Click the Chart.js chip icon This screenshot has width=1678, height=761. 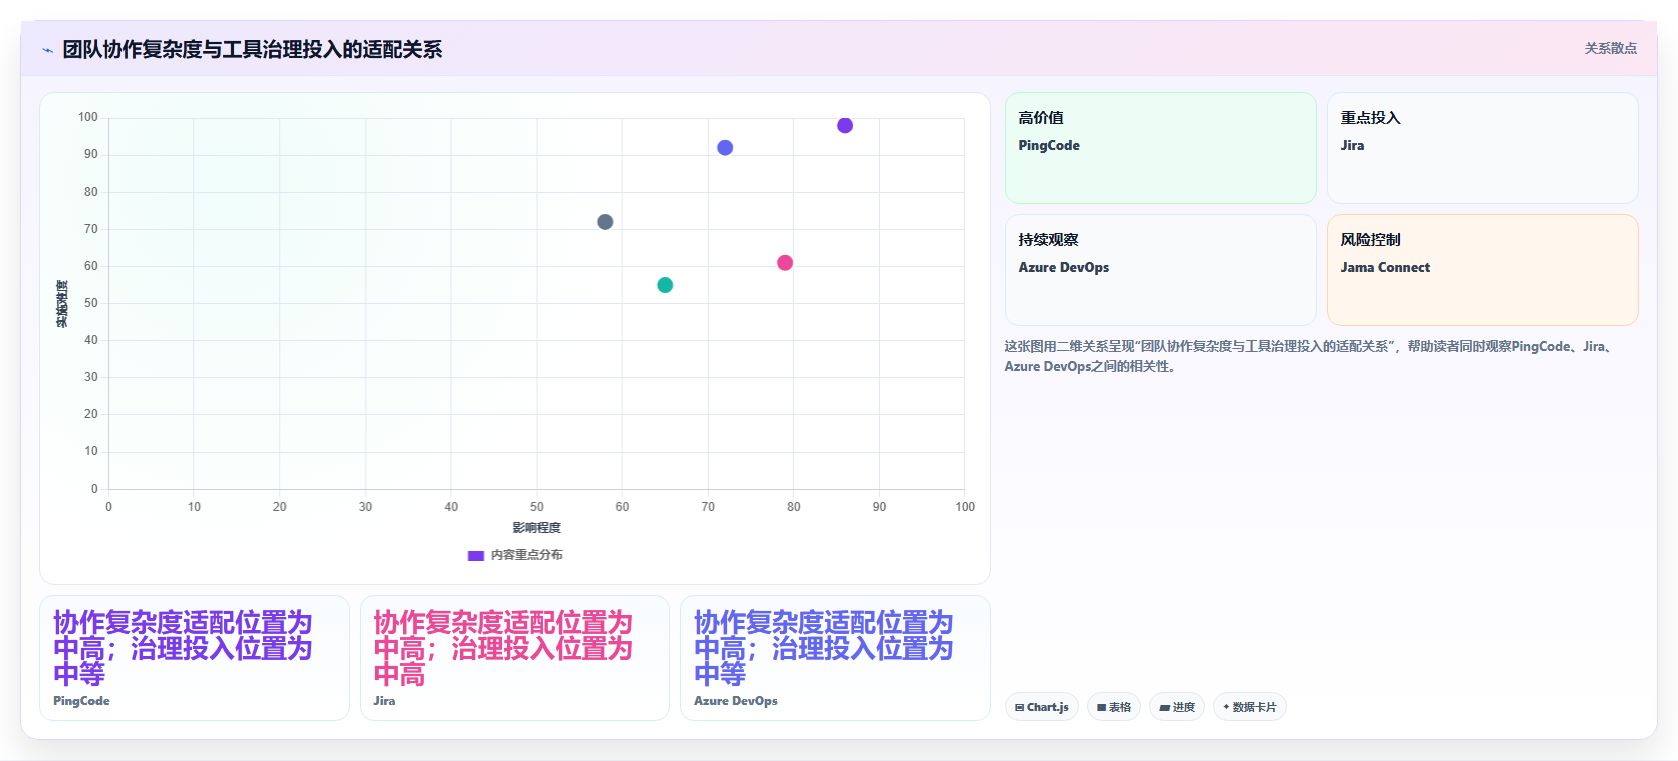(1019, 707)
